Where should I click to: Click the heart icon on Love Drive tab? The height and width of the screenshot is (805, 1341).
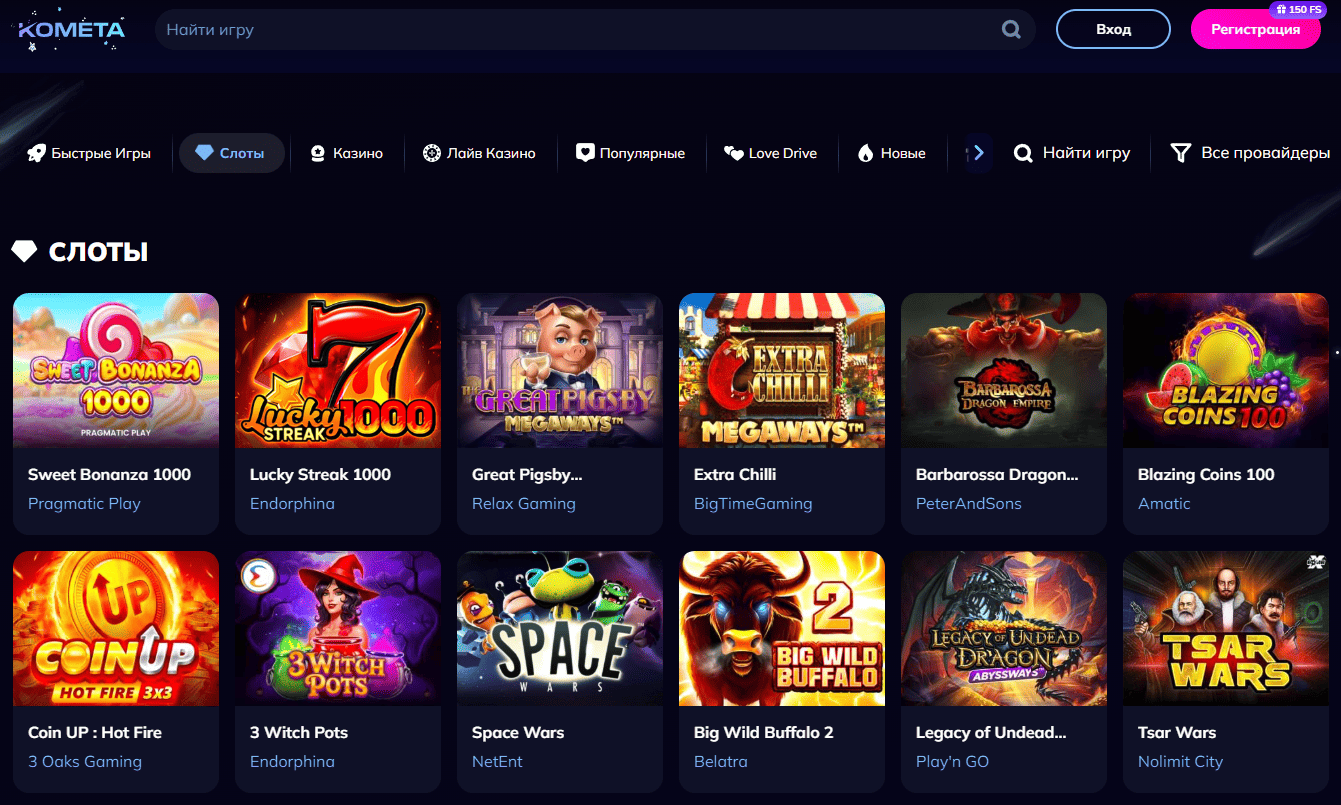734,152
